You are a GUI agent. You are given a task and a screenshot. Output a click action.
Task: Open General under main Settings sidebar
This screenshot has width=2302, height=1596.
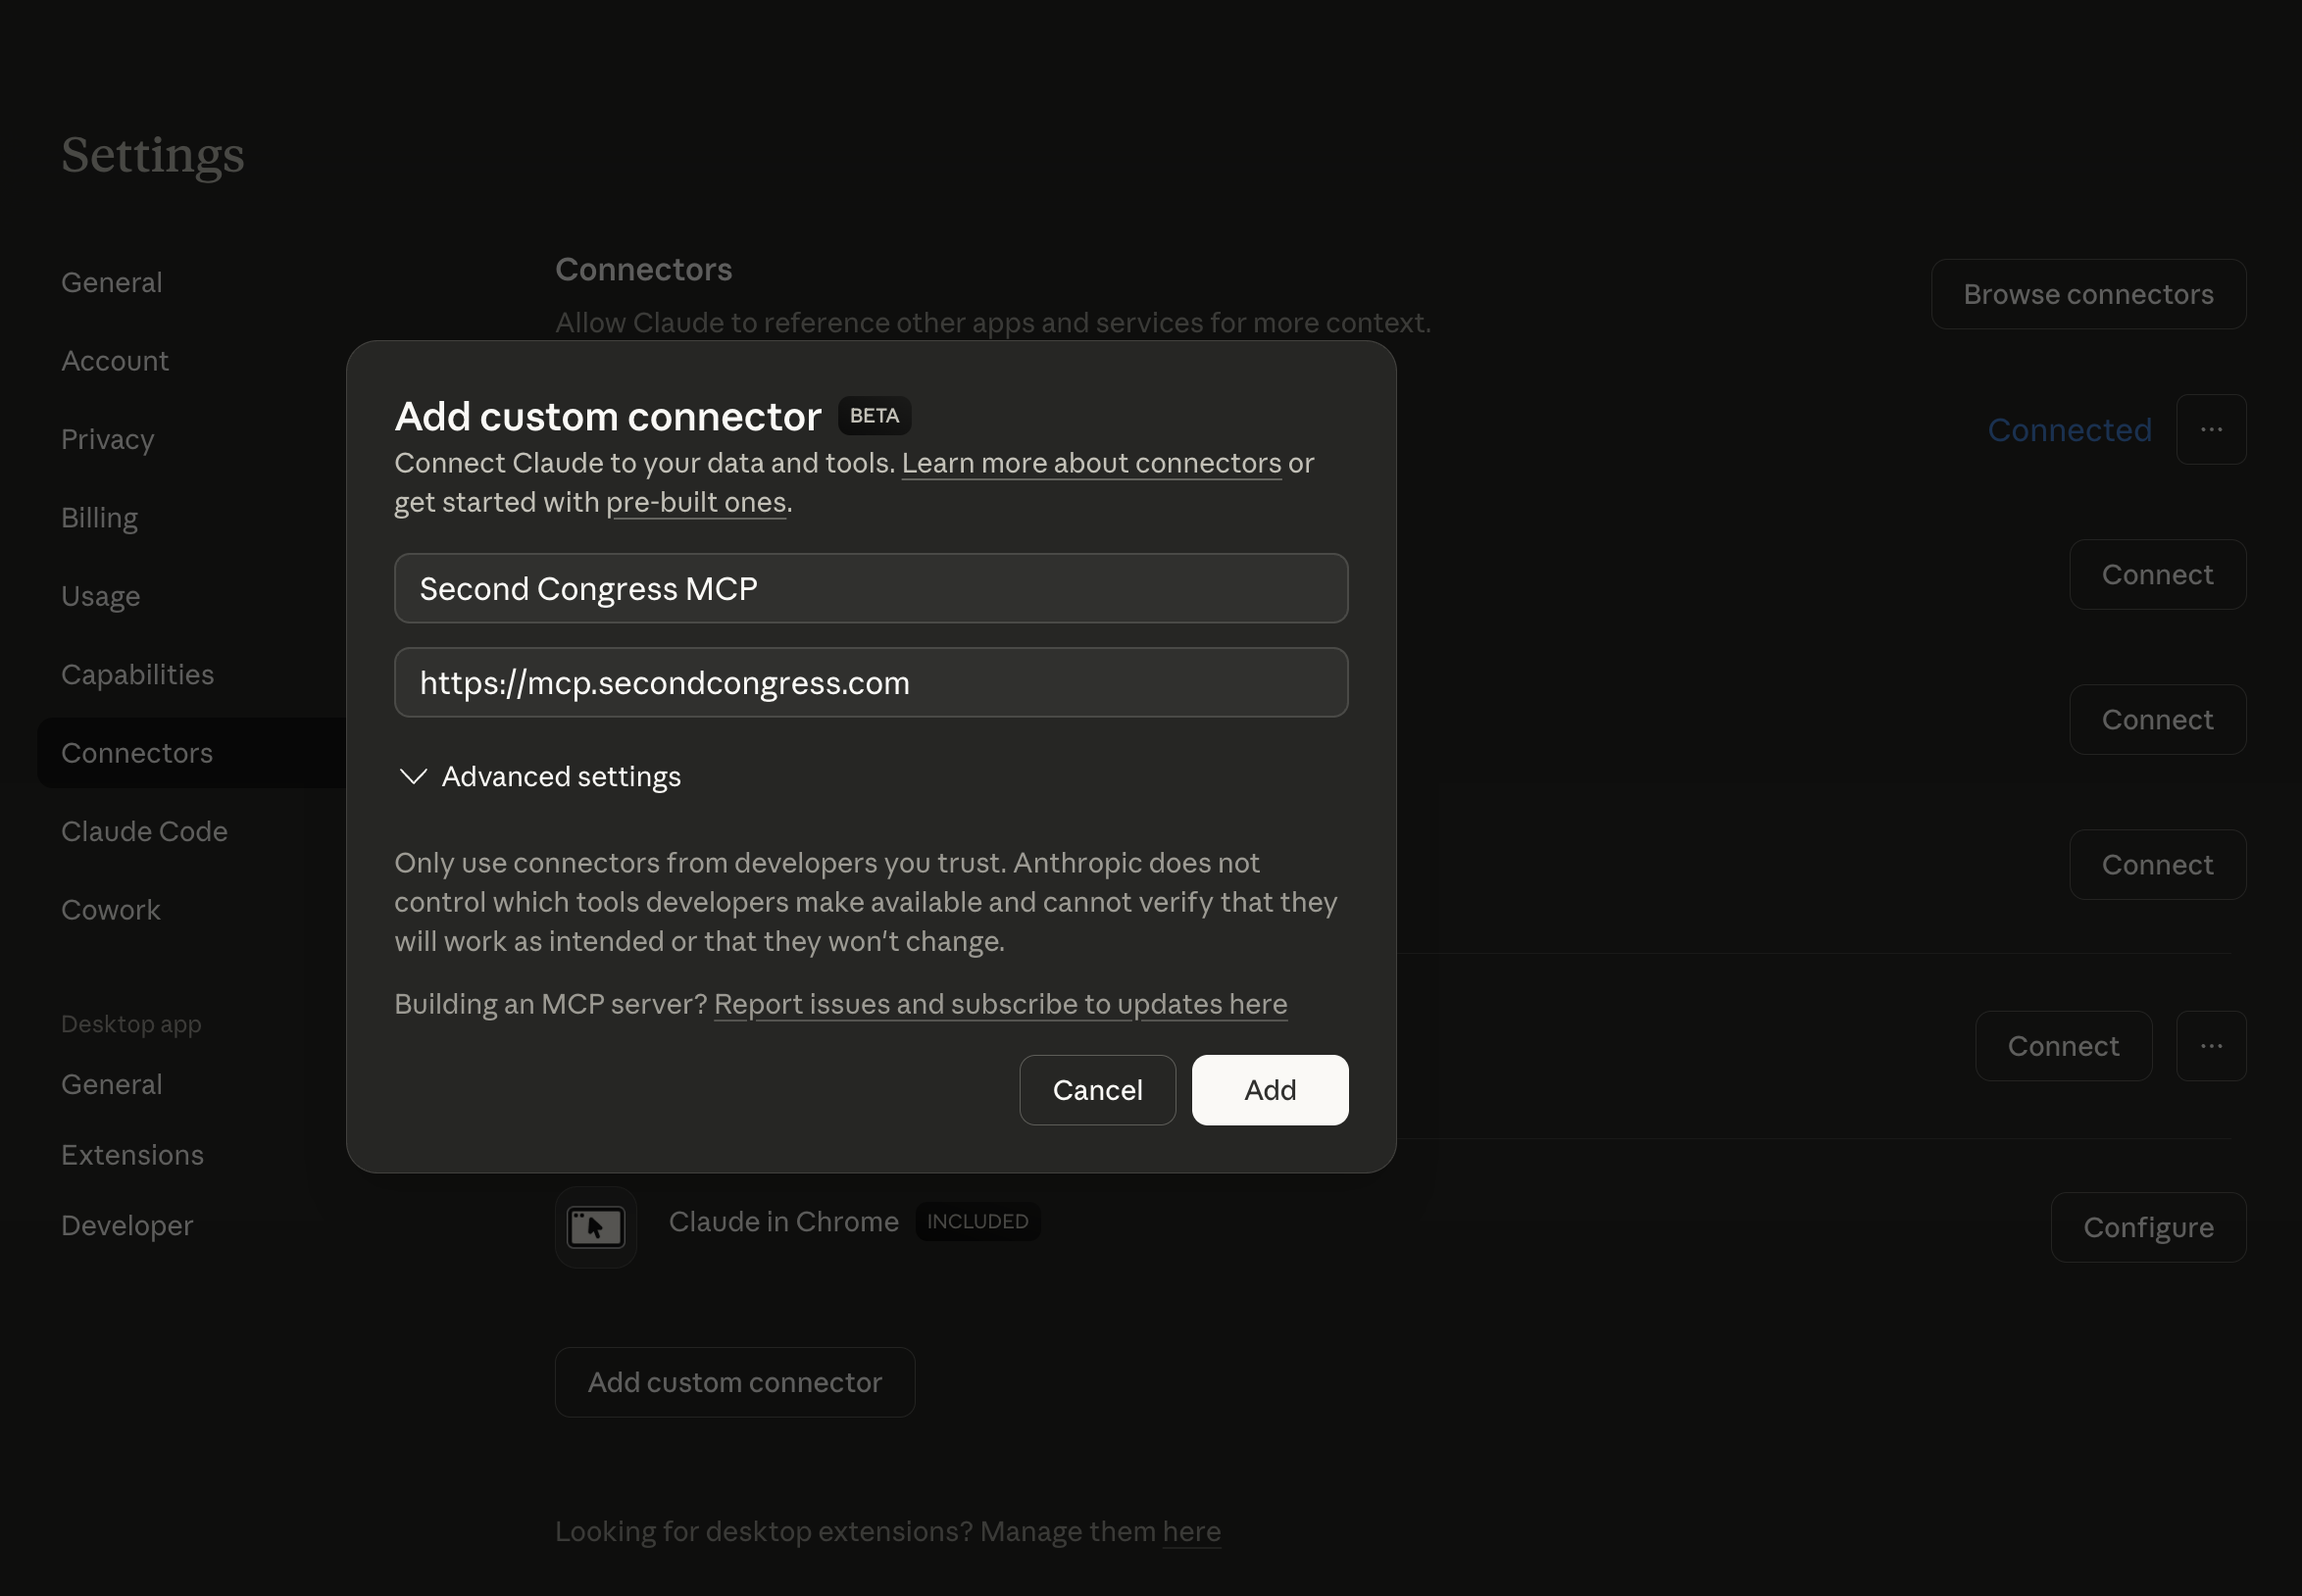click(111, 283)
